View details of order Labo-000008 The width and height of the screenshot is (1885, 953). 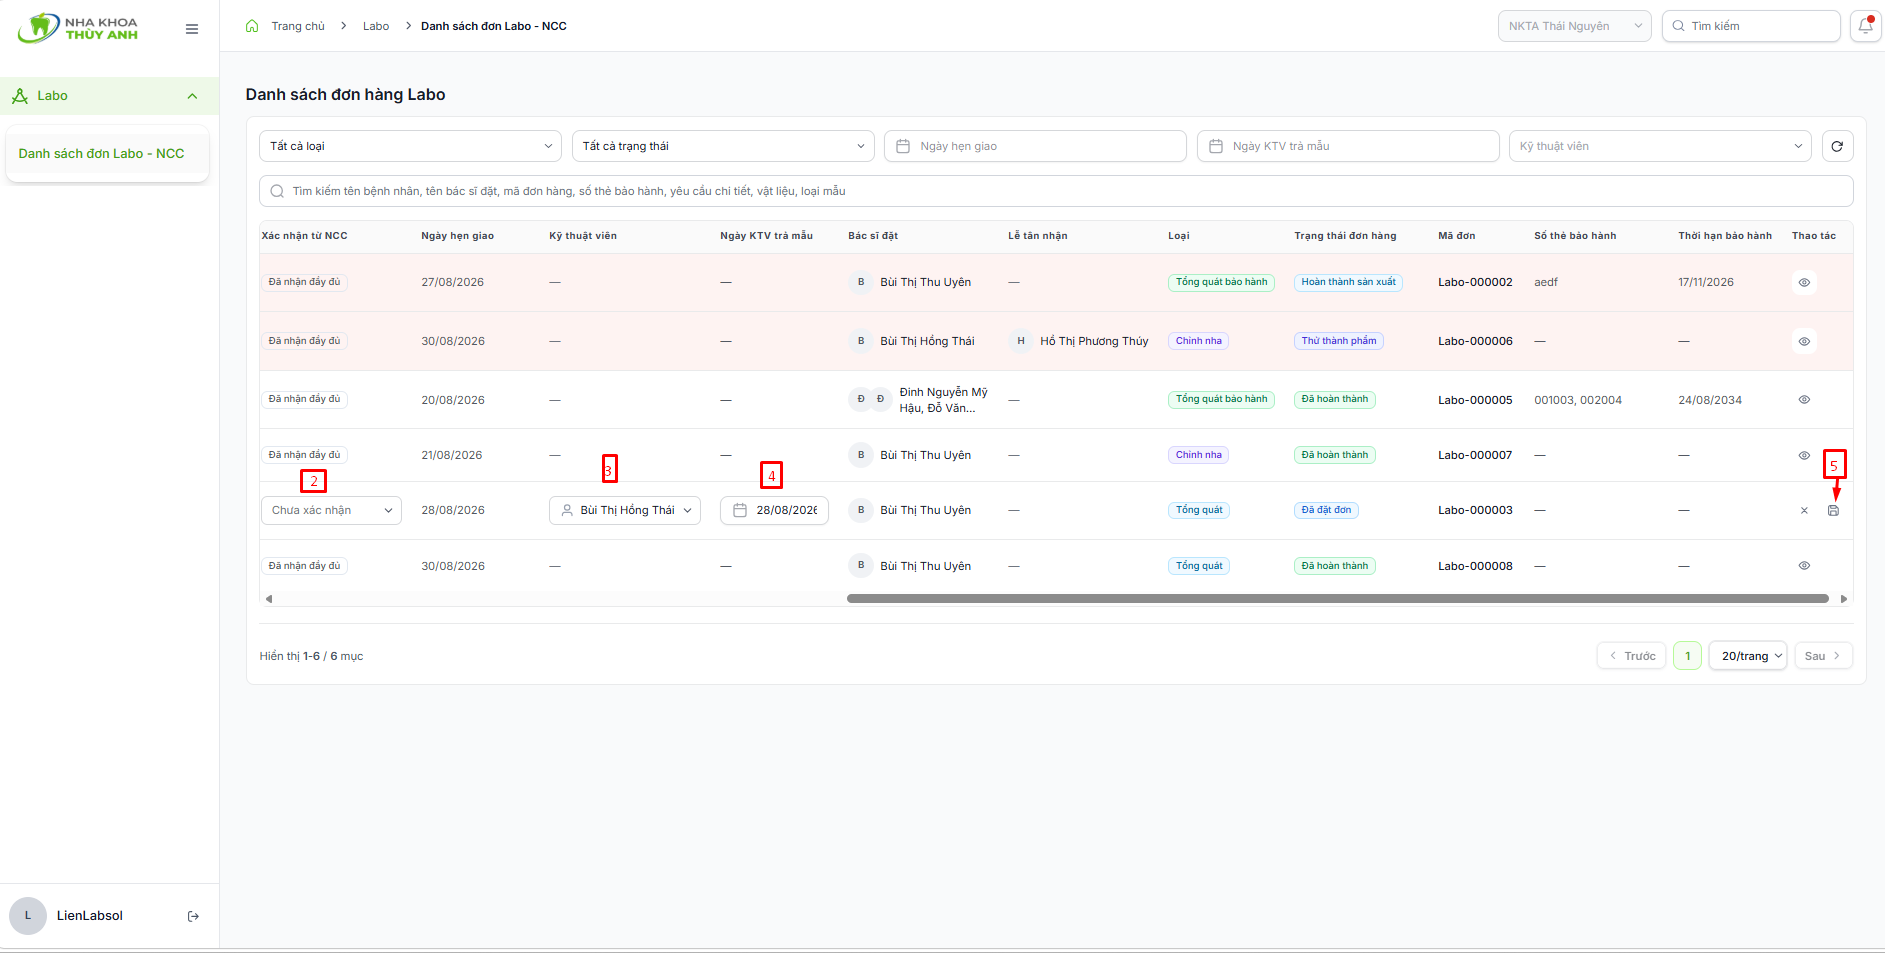coord(1804,565)
